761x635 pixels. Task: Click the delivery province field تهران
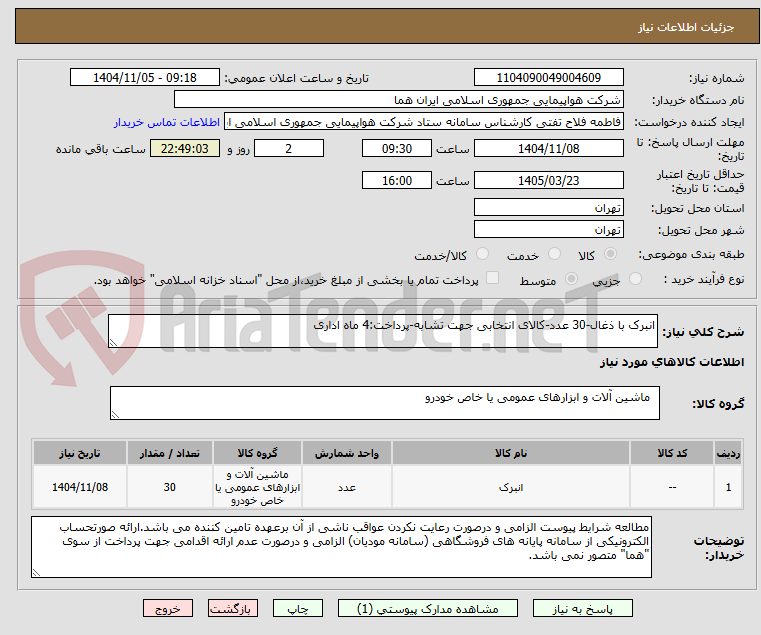548,207
